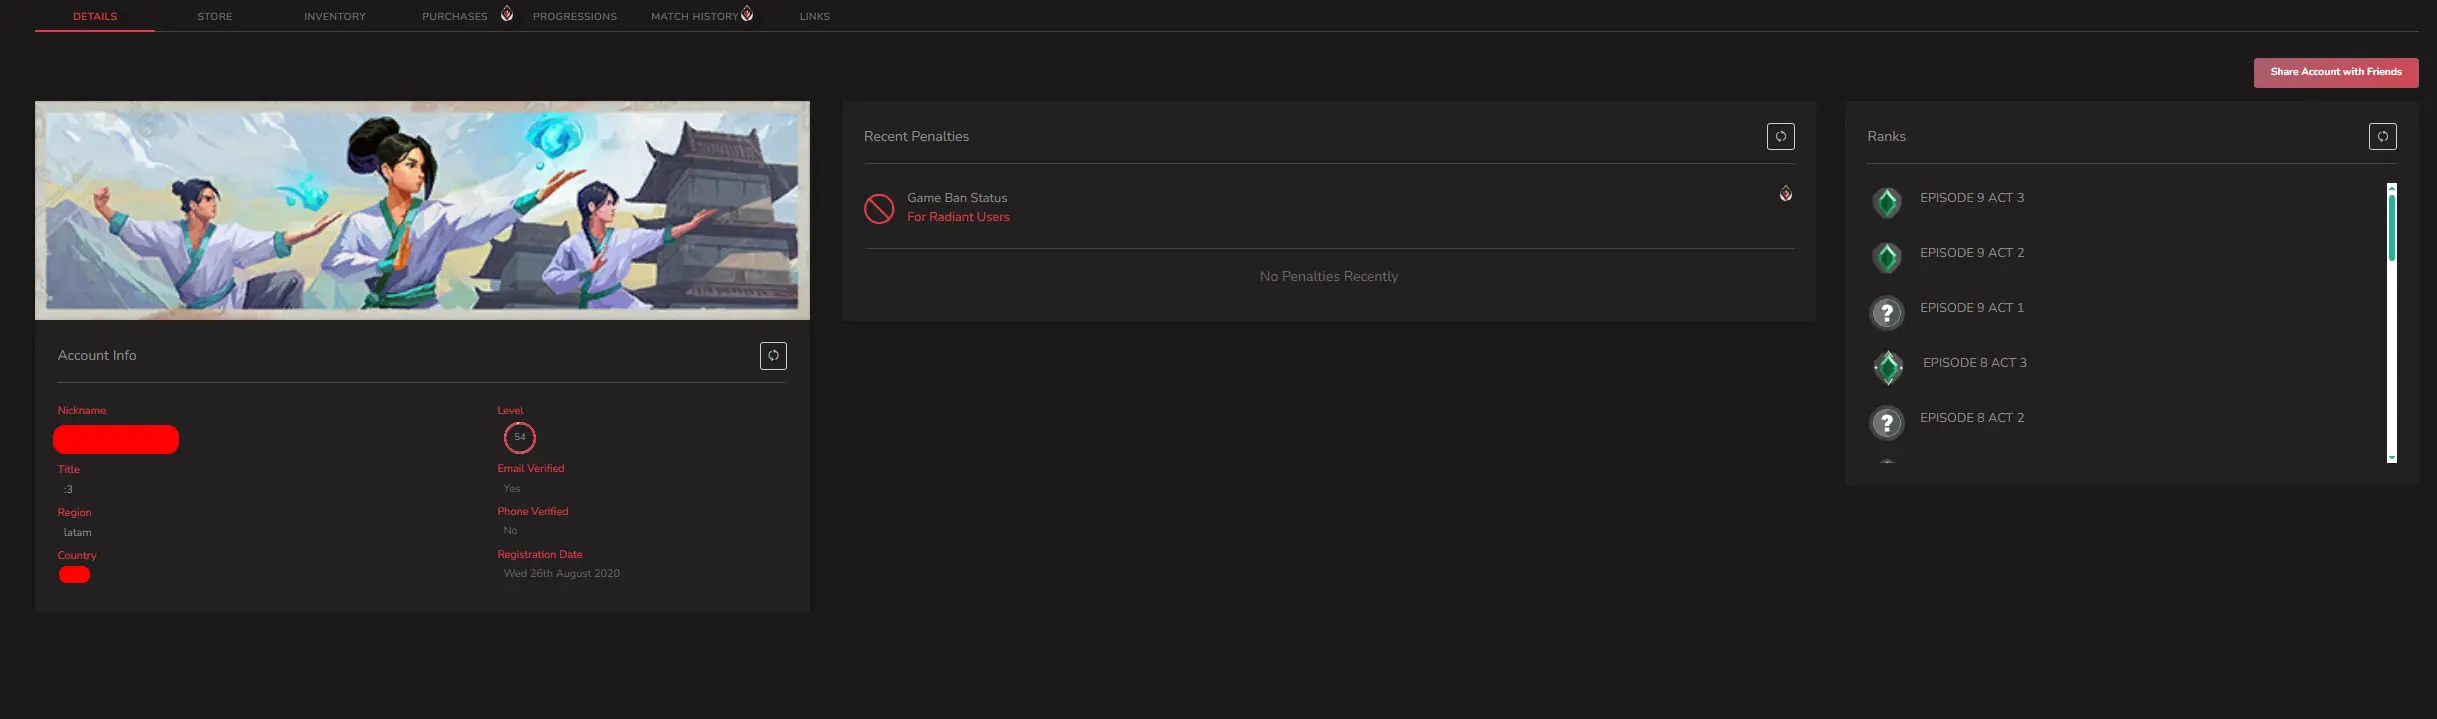
Task: Click Share Account with Friends button
Action: 2336,72
